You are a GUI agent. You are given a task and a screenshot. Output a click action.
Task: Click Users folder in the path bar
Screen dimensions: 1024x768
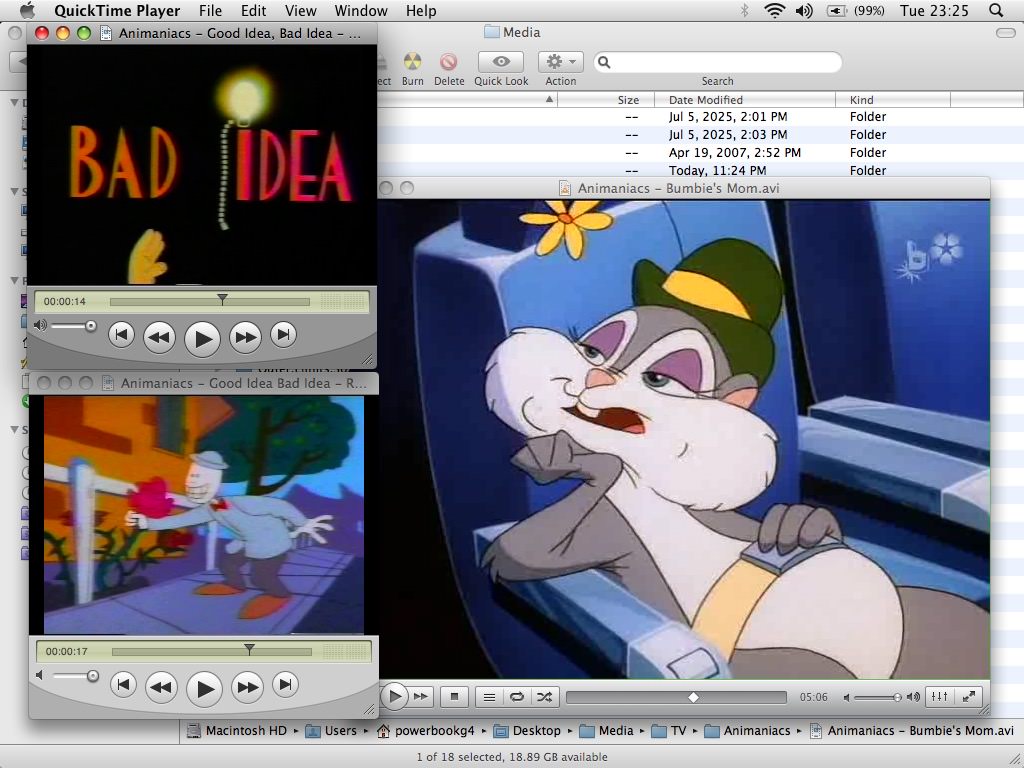[x=331, y=731]
